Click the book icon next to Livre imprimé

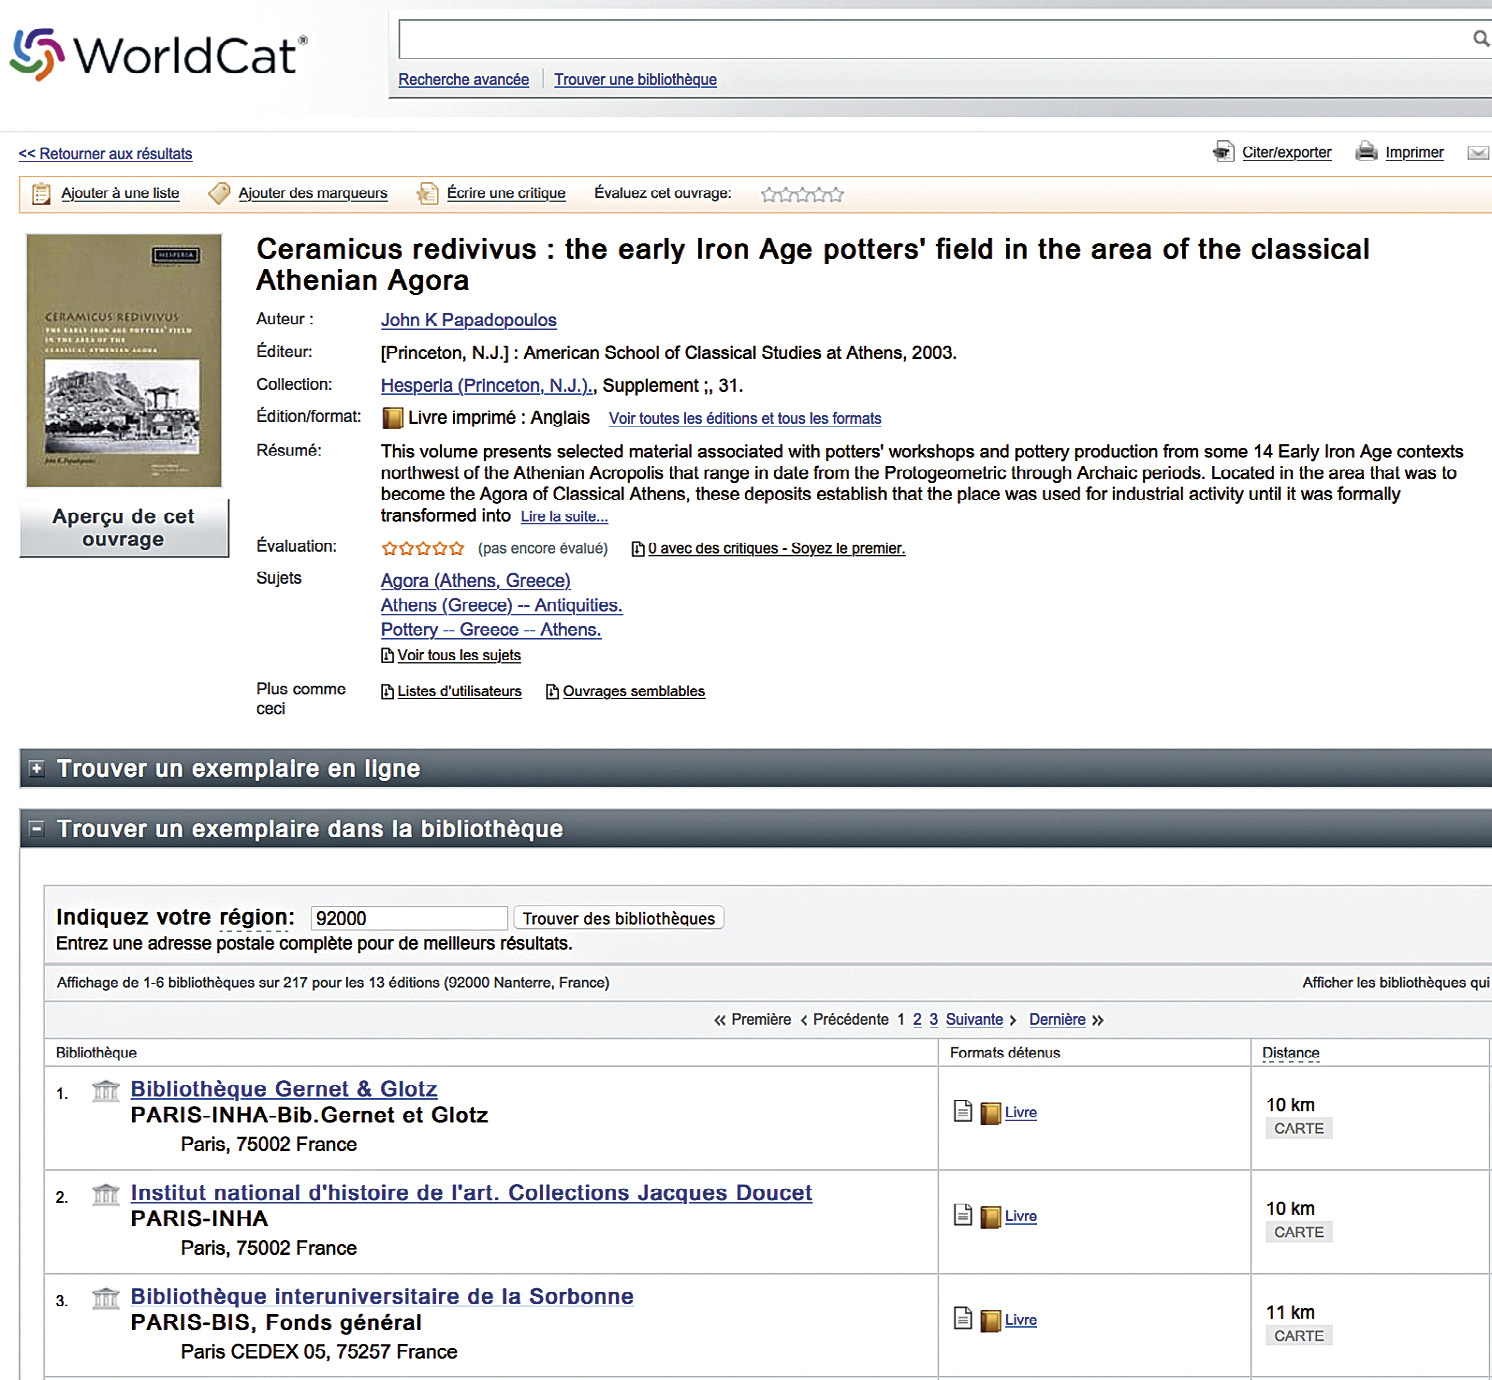click(x=393, y=418)
